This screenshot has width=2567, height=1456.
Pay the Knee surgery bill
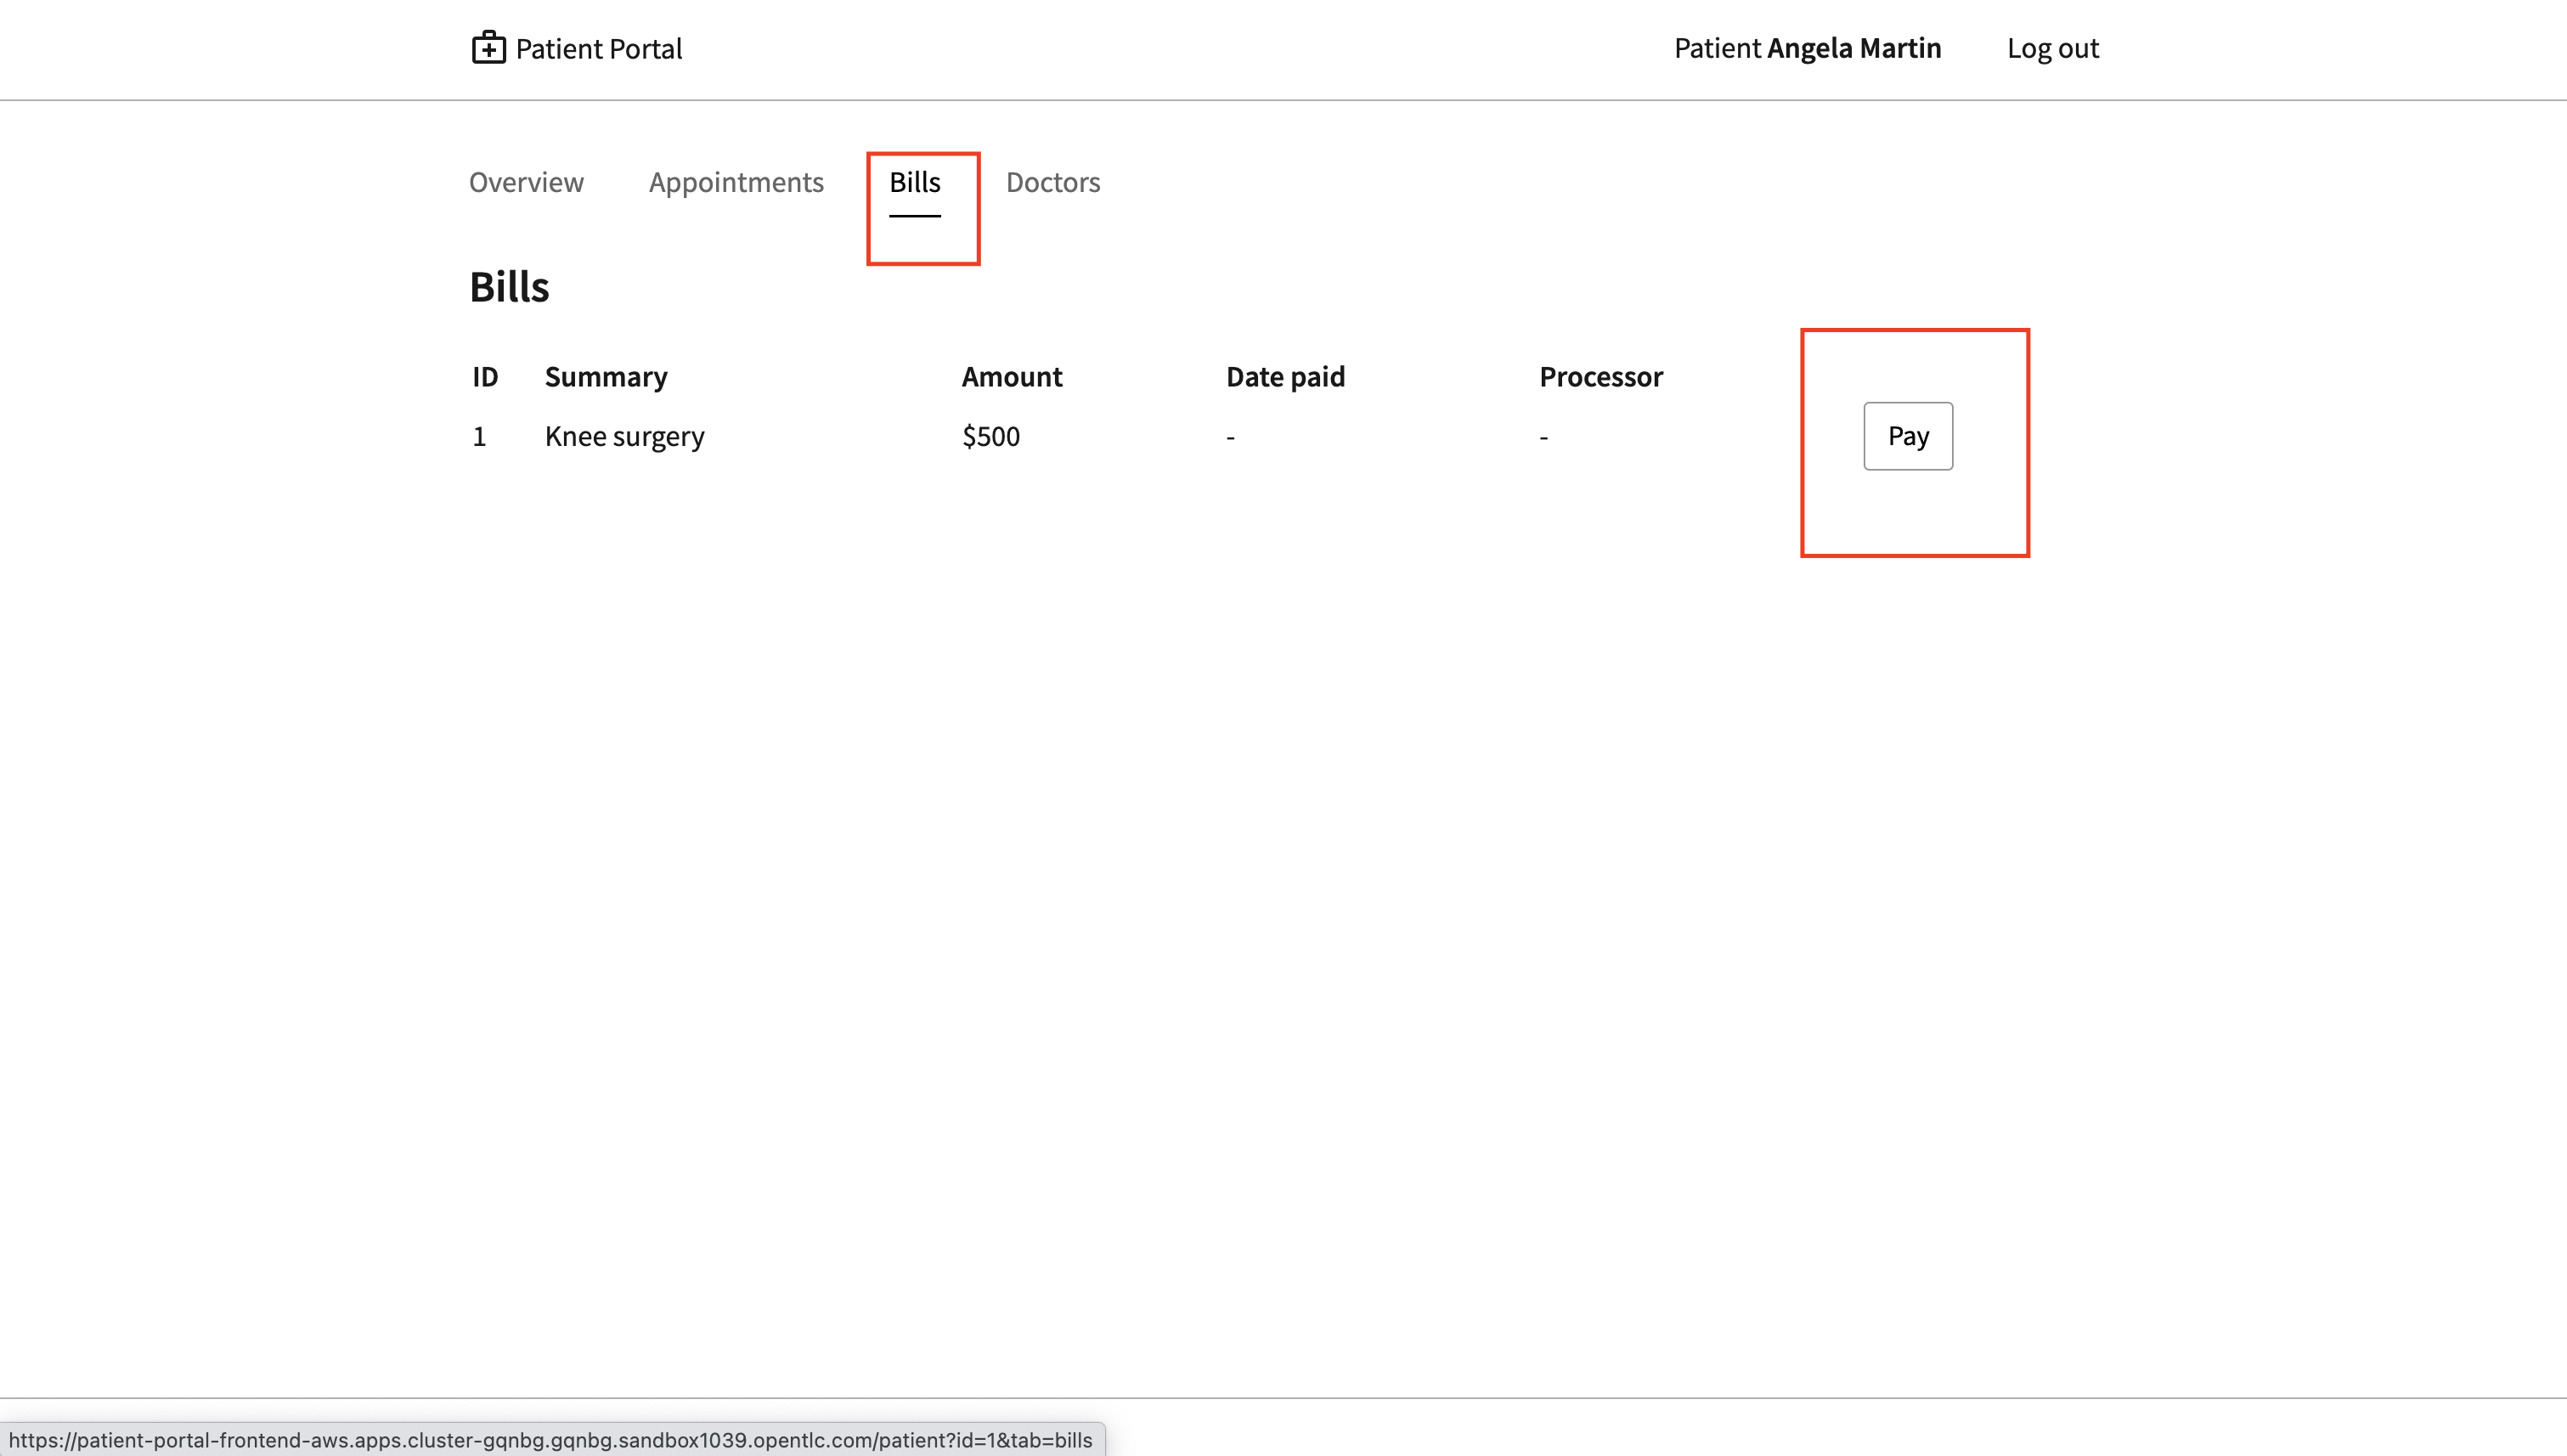click(x=1908, y=436)
